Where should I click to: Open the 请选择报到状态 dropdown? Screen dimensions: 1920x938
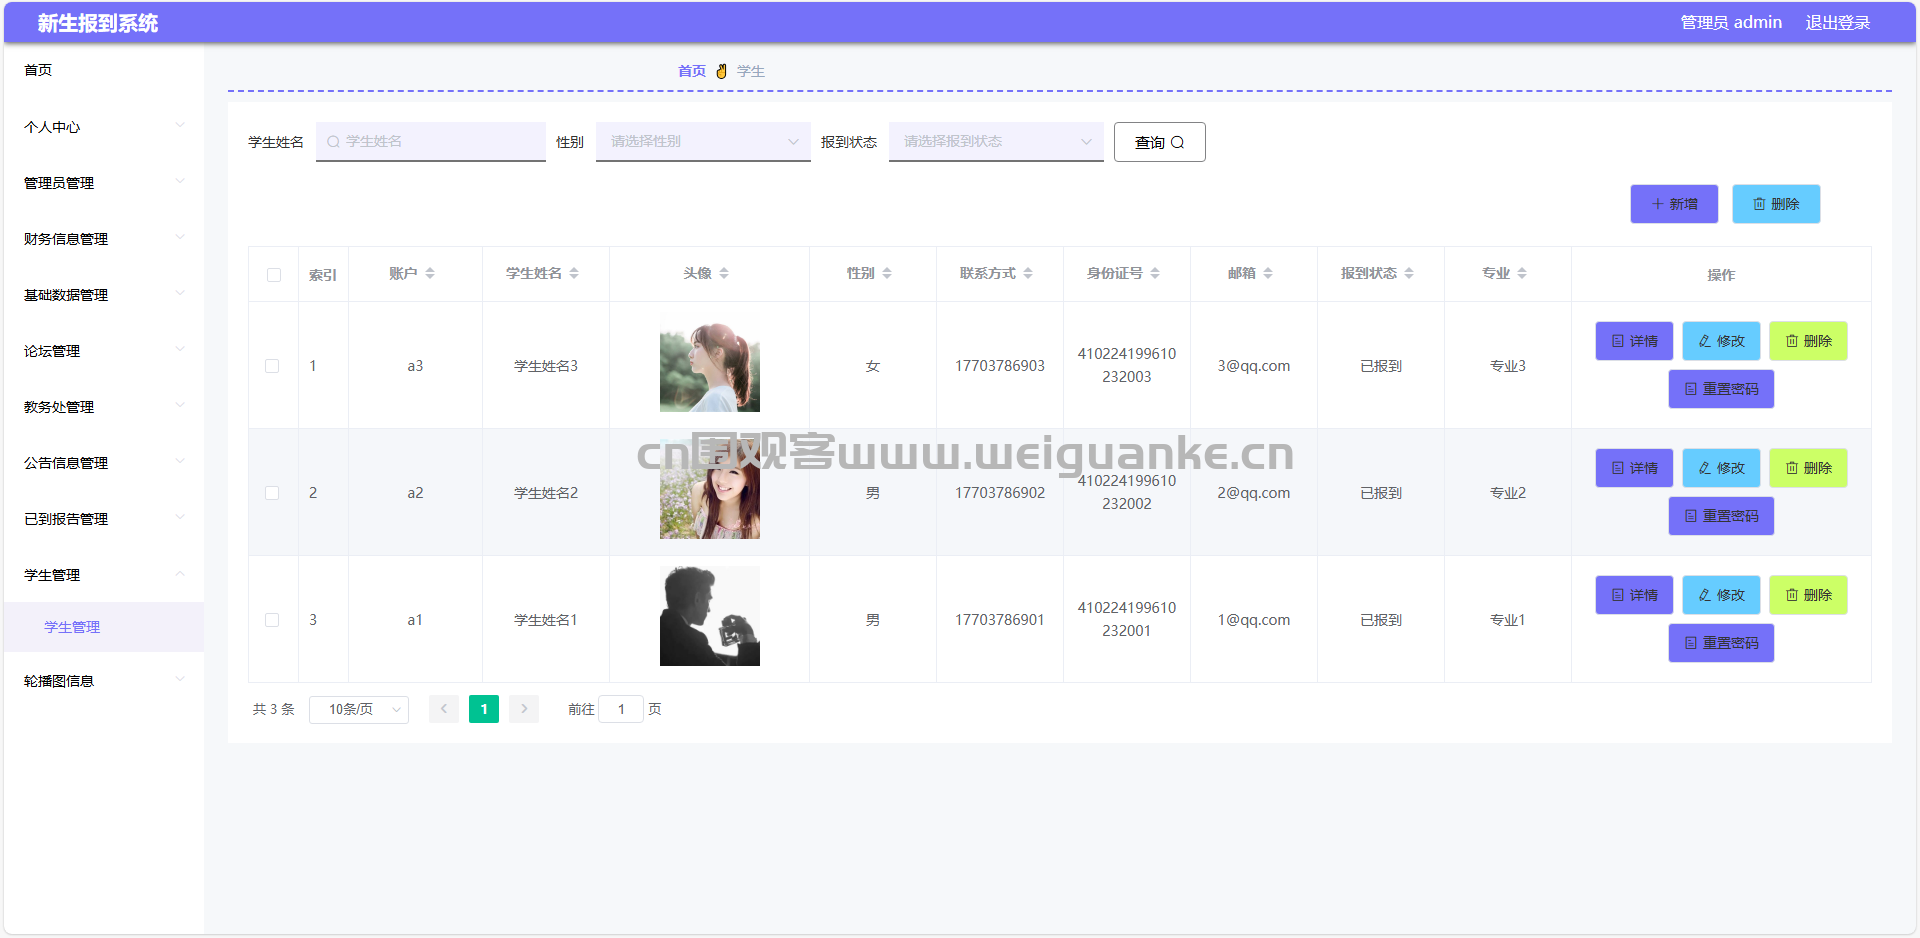(x=996, y=142)
